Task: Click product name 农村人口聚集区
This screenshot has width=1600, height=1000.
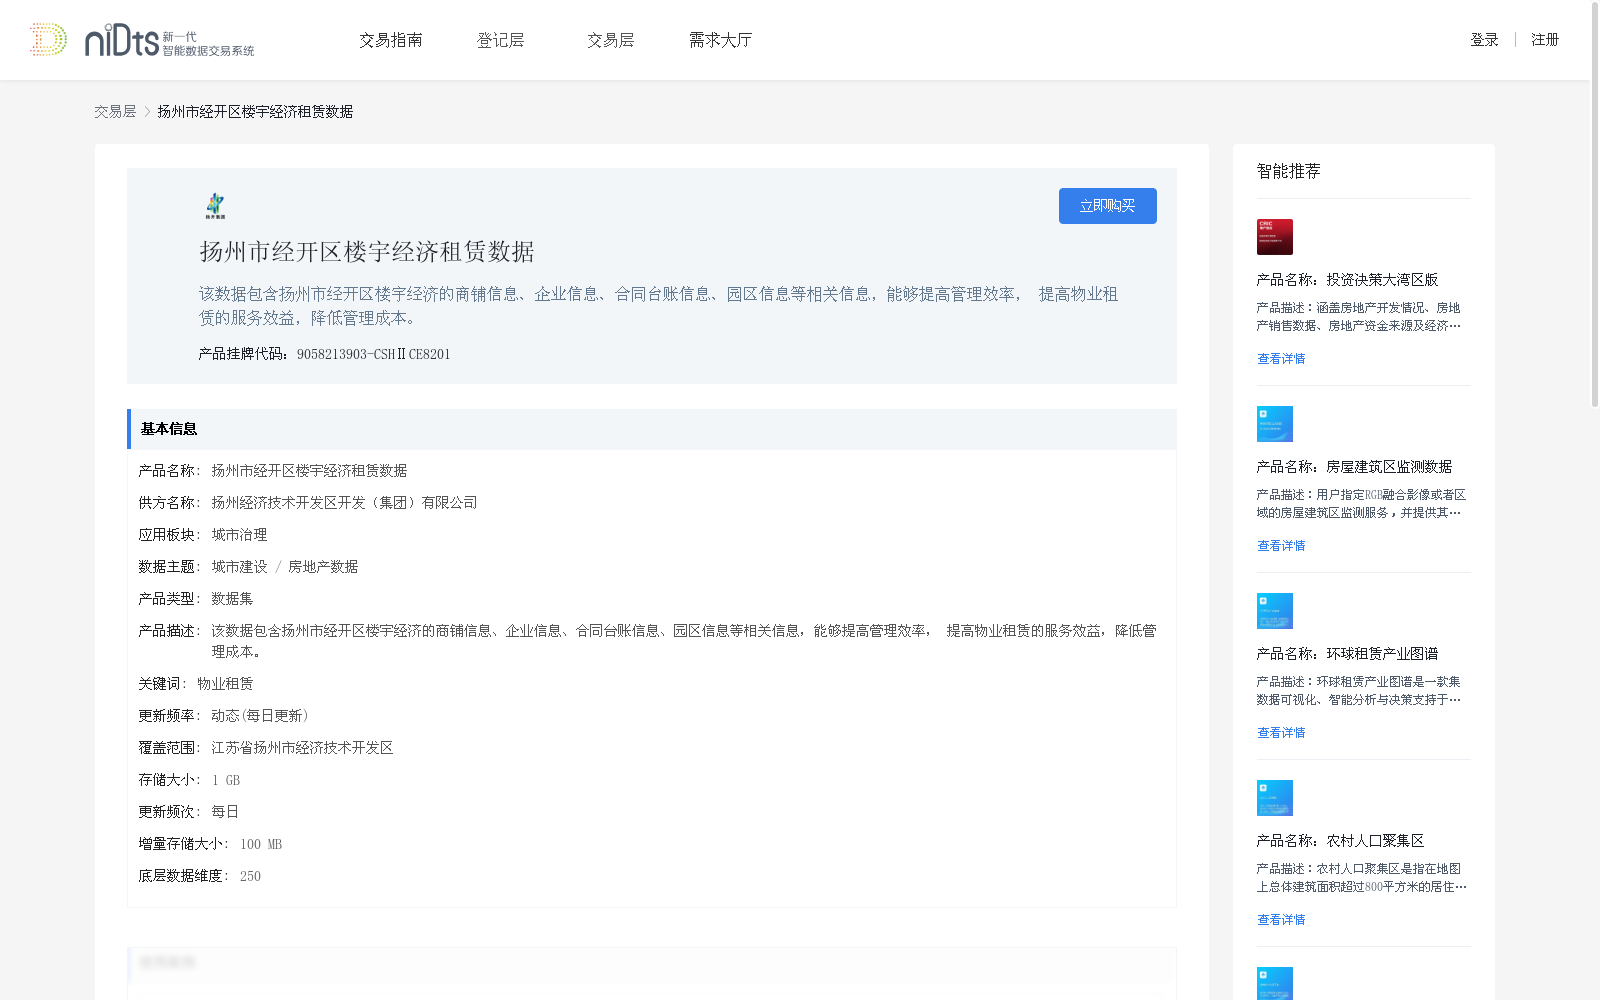Action: pyautogui.click(x=1375, y=841)
